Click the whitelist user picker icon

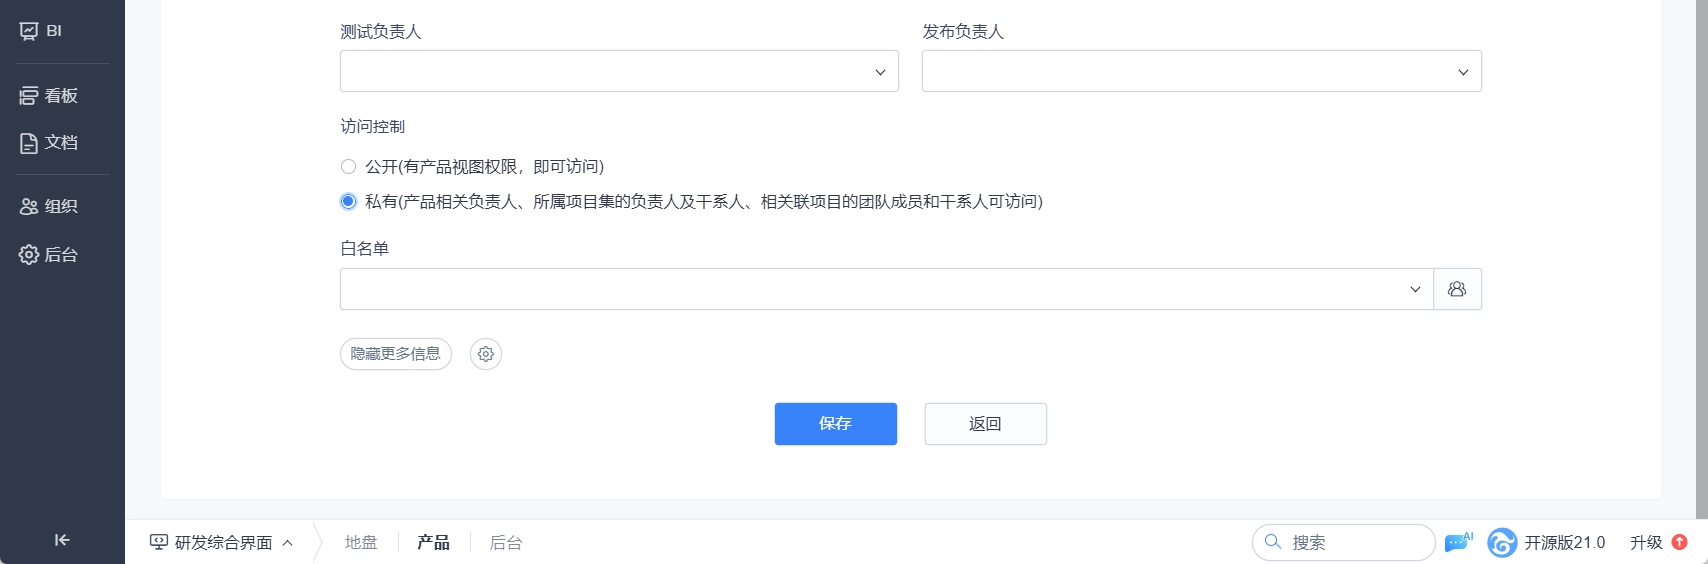(1457, 289)
